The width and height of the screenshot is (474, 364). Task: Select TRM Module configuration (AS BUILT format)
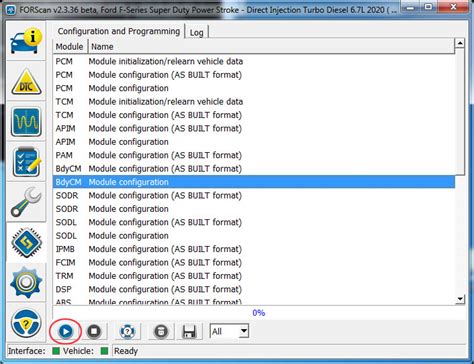254,276
